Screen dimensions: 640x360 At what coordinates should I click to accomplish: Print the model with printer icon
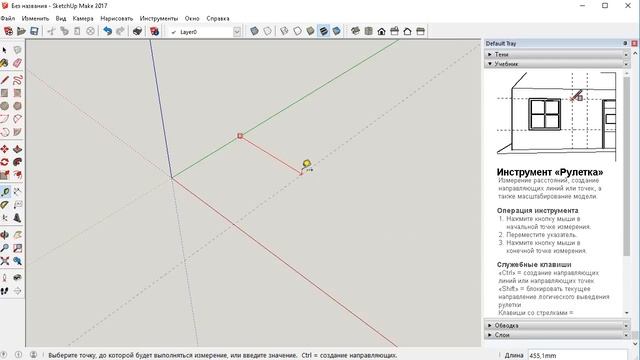tap(137, 31)
